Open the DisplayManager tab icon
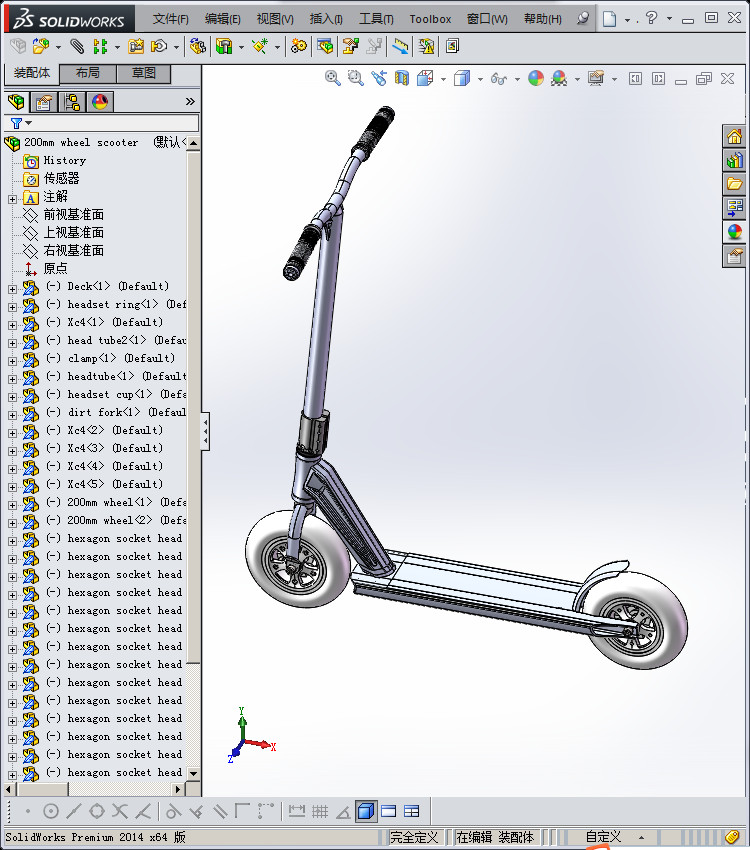This screenshot has width=750, height=850. click(x=100, y=101)
